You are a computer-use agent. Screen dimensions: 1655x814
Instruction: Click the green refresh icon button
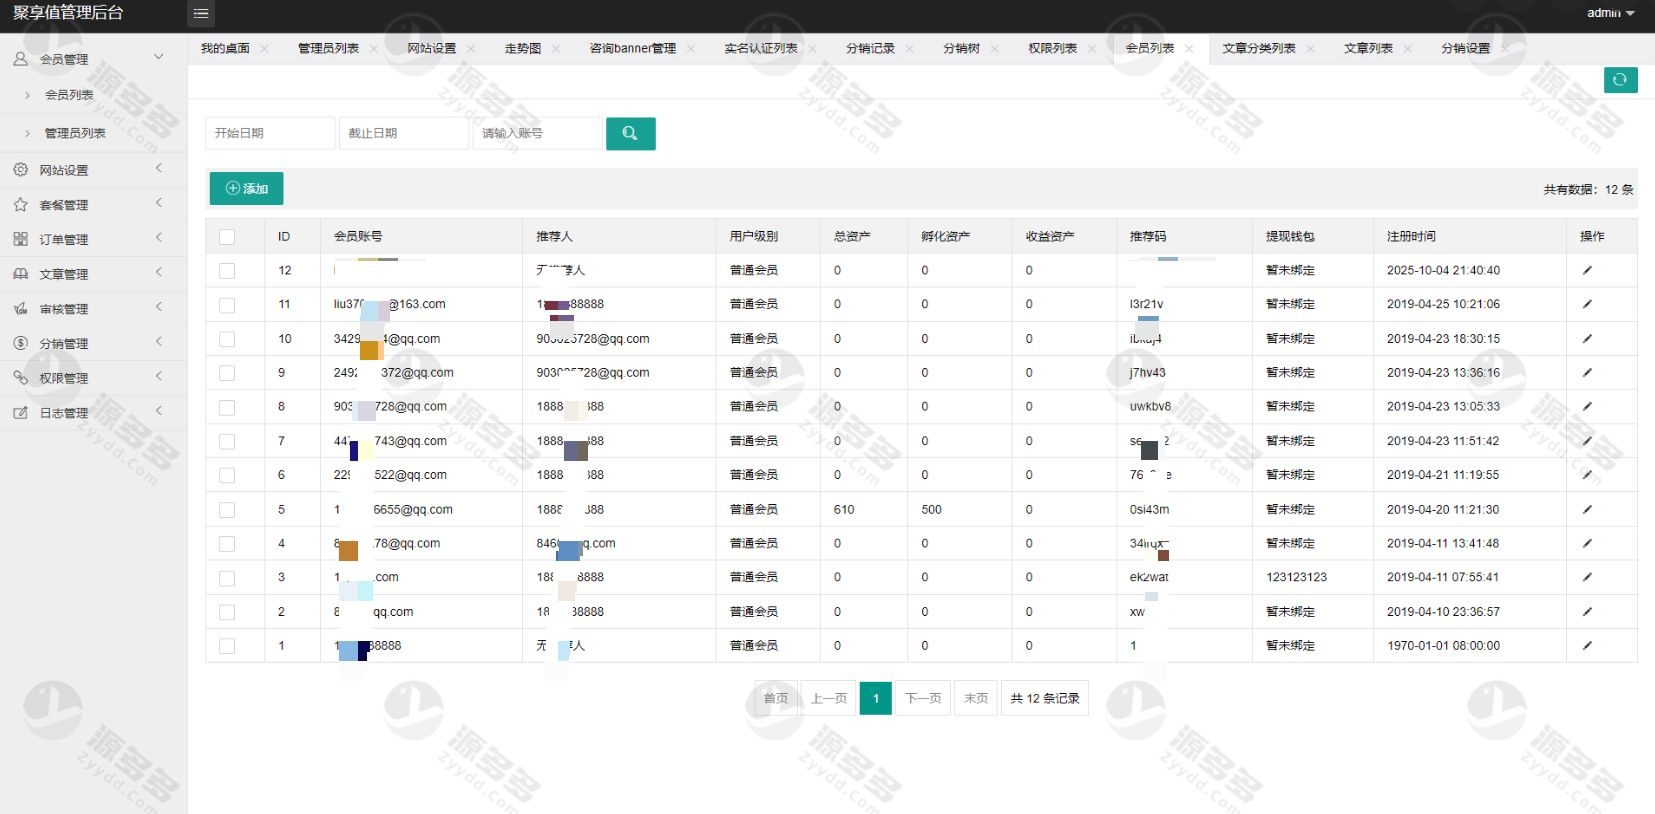(1620, 80)
